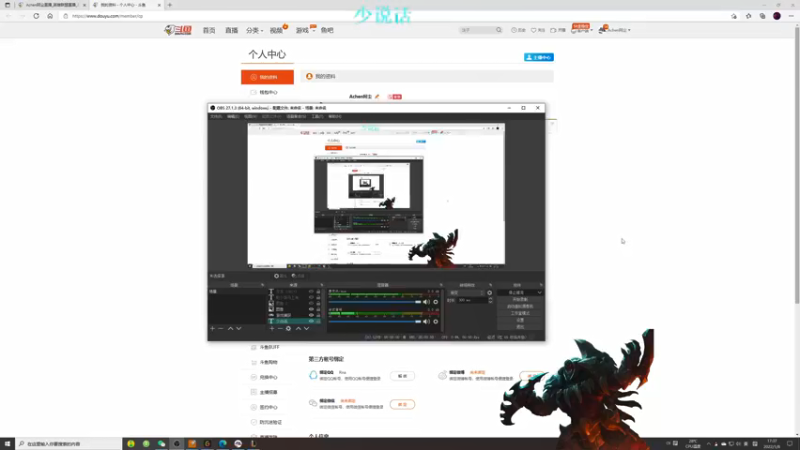Open Microsoft Edge icon in taskbar

point(222,444)
